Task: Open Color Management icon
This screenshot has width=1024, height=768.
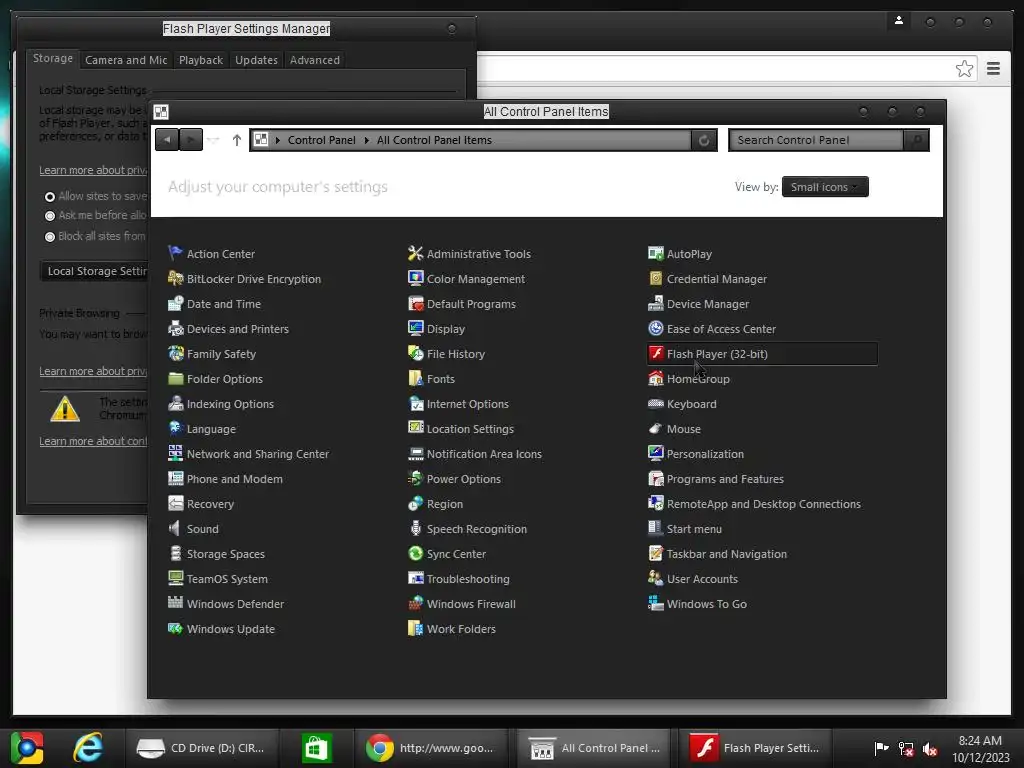Action: pos(415,278)
